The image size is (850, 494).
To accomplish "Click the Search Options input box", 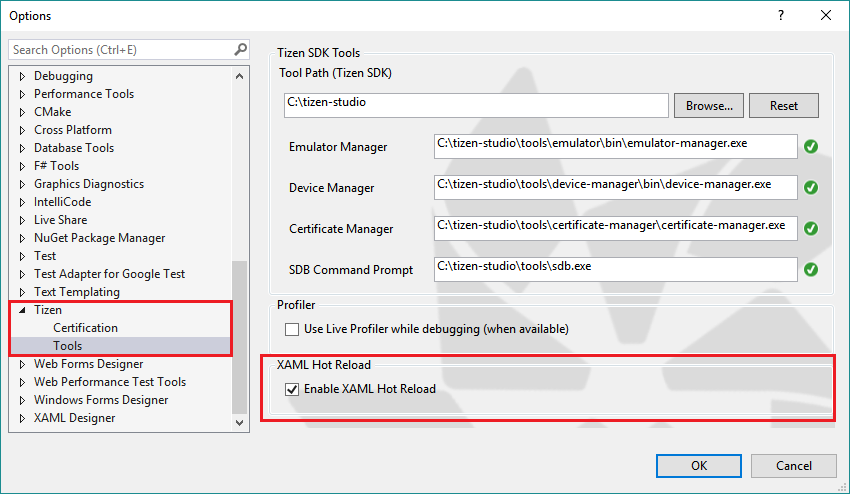I will (120, 49).
